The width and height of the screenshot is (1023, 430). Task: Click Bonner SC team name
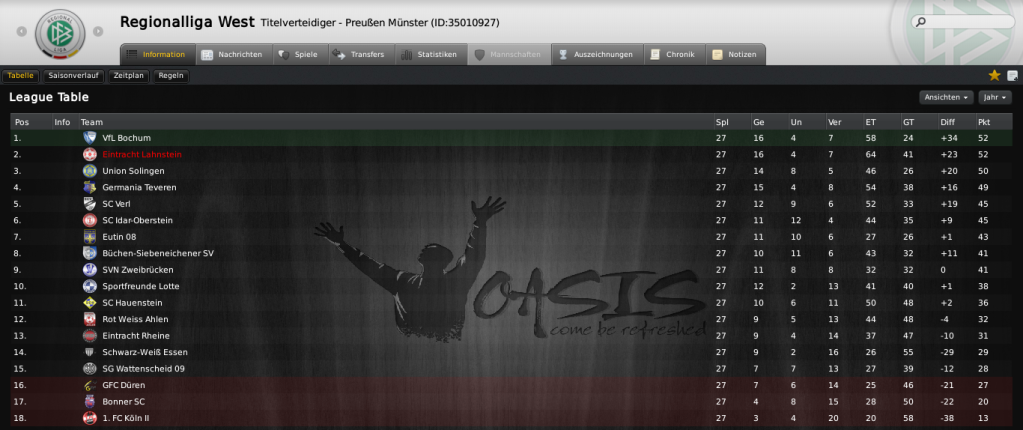pyautogui.click(x=123, y=401)
